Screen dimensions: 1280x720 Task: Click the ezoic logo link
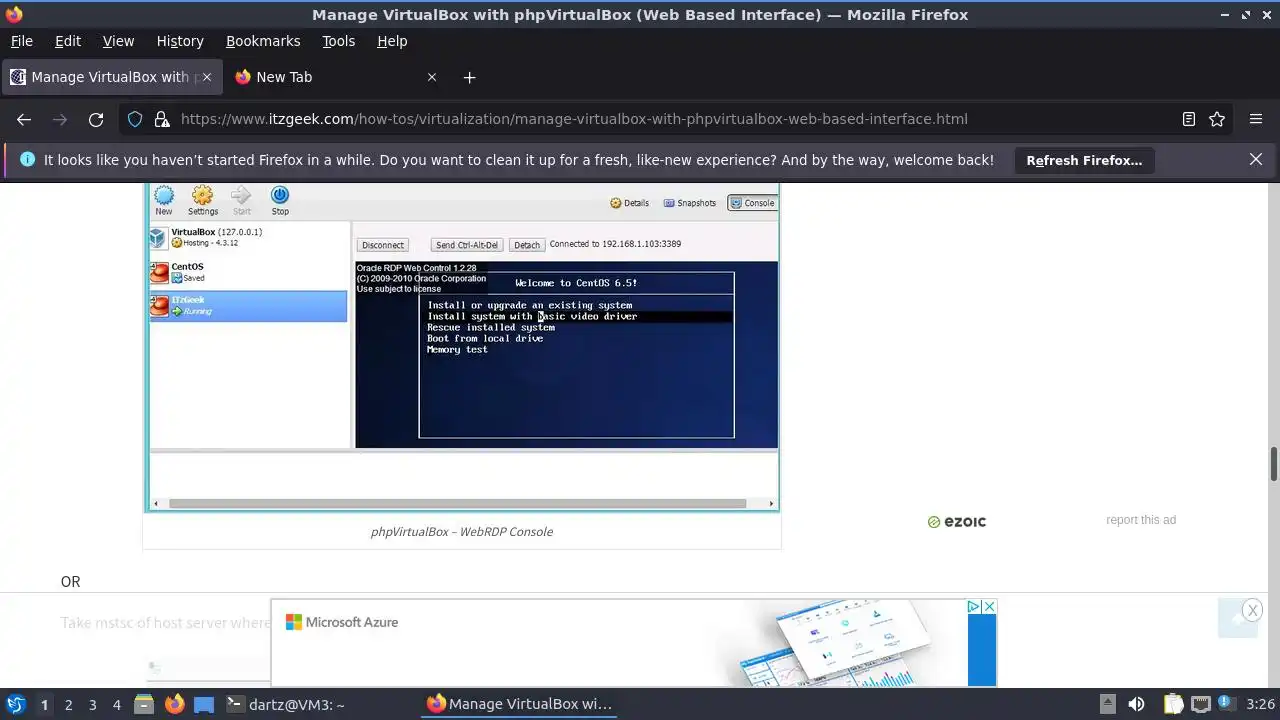pyautogui.click(x=957, y=521)
